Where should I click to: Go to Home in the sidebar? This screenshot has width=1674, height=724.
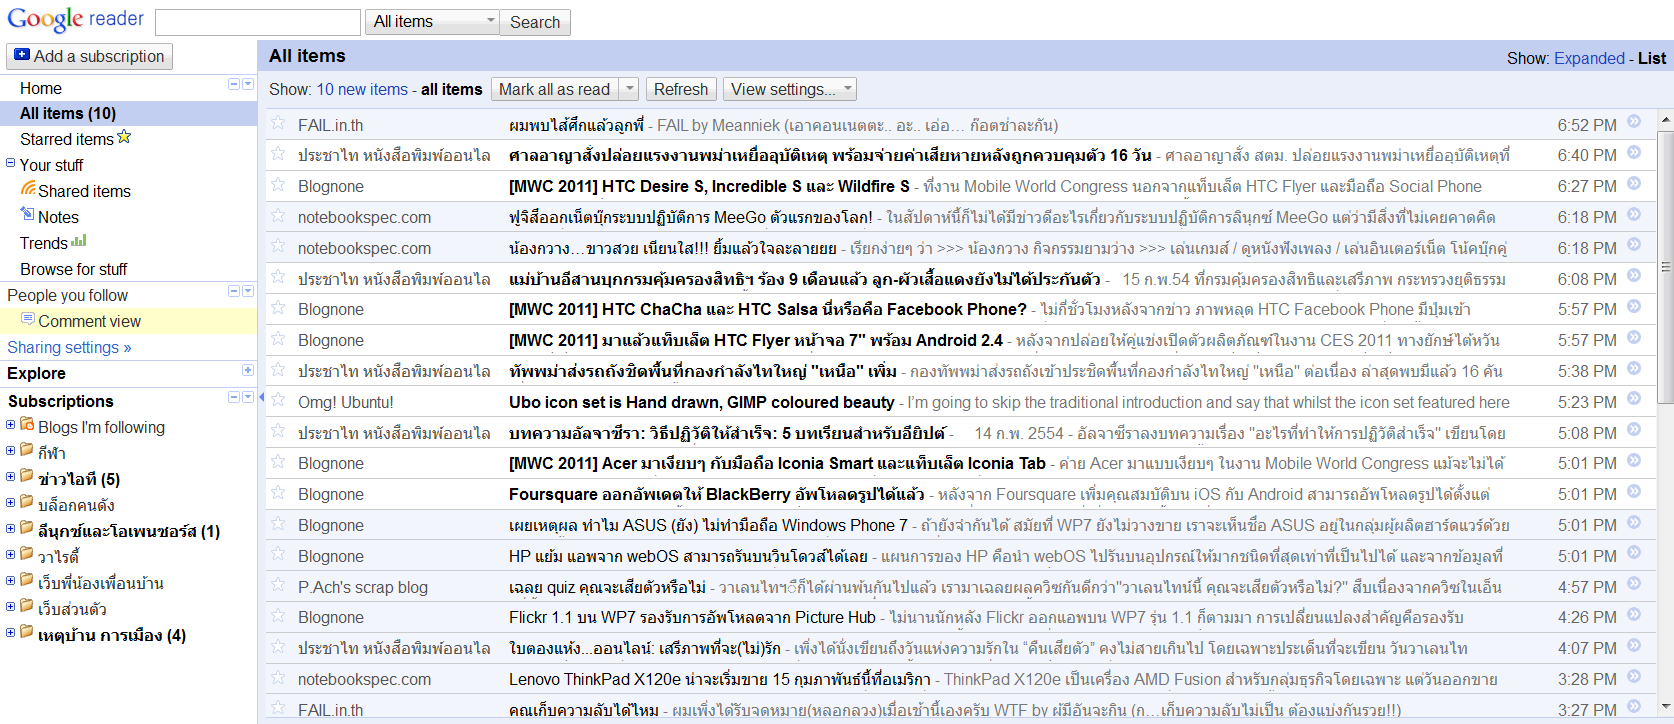[41, 88]
